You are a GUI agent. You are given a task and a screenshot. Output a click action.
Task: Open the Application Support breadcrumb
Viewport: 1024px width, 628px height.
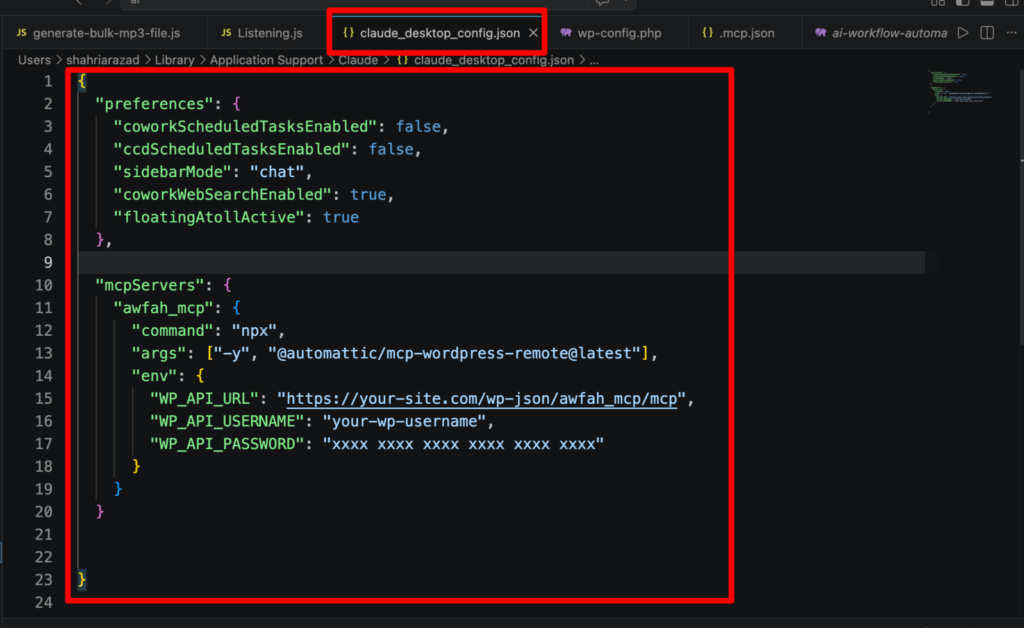266,60
